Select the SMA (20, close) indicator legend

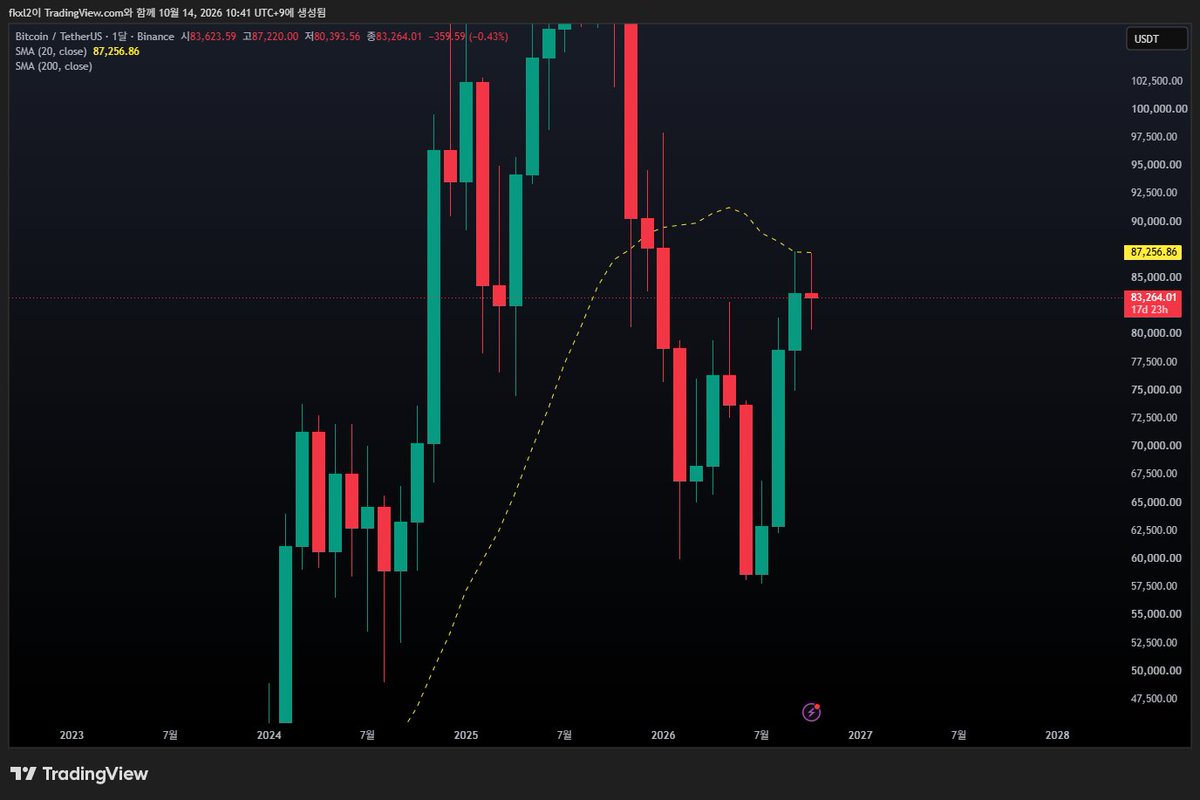[x=51, y=51]
